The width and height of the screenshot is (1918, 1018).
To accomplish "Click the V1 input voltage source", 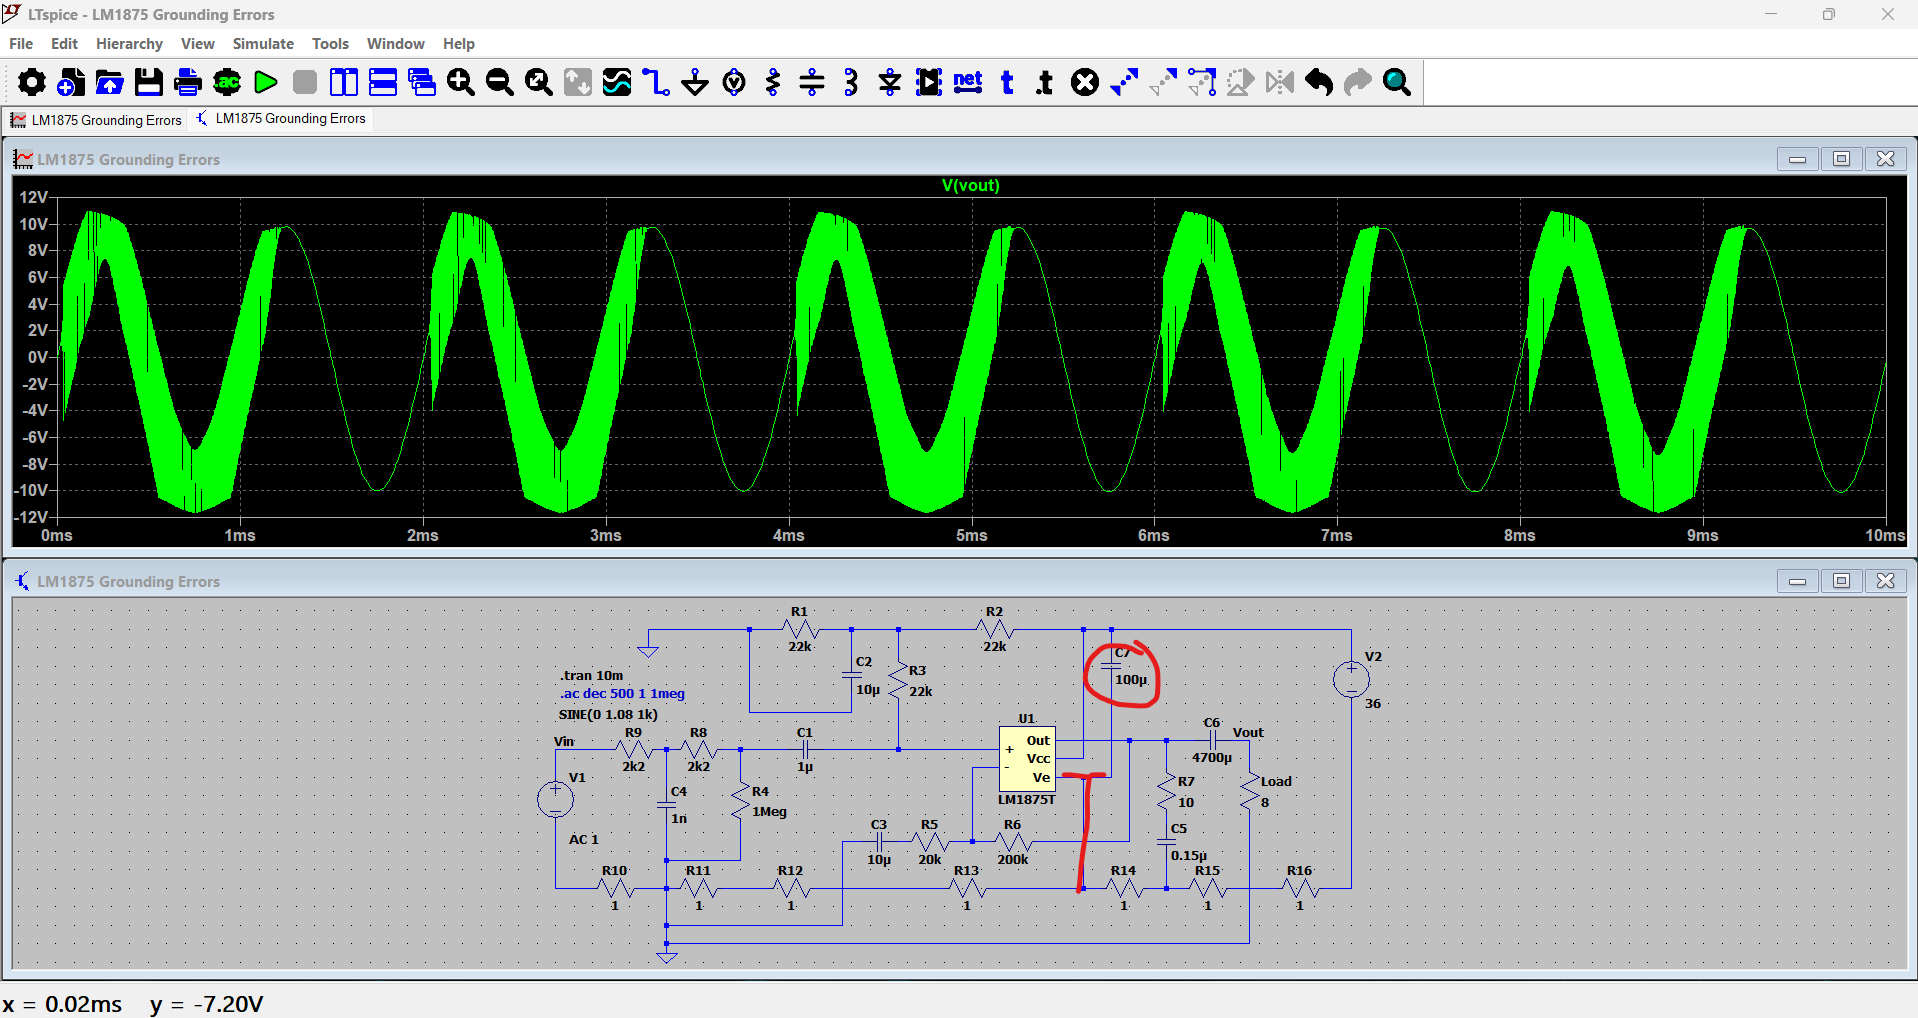I will [x=555, y=799].
